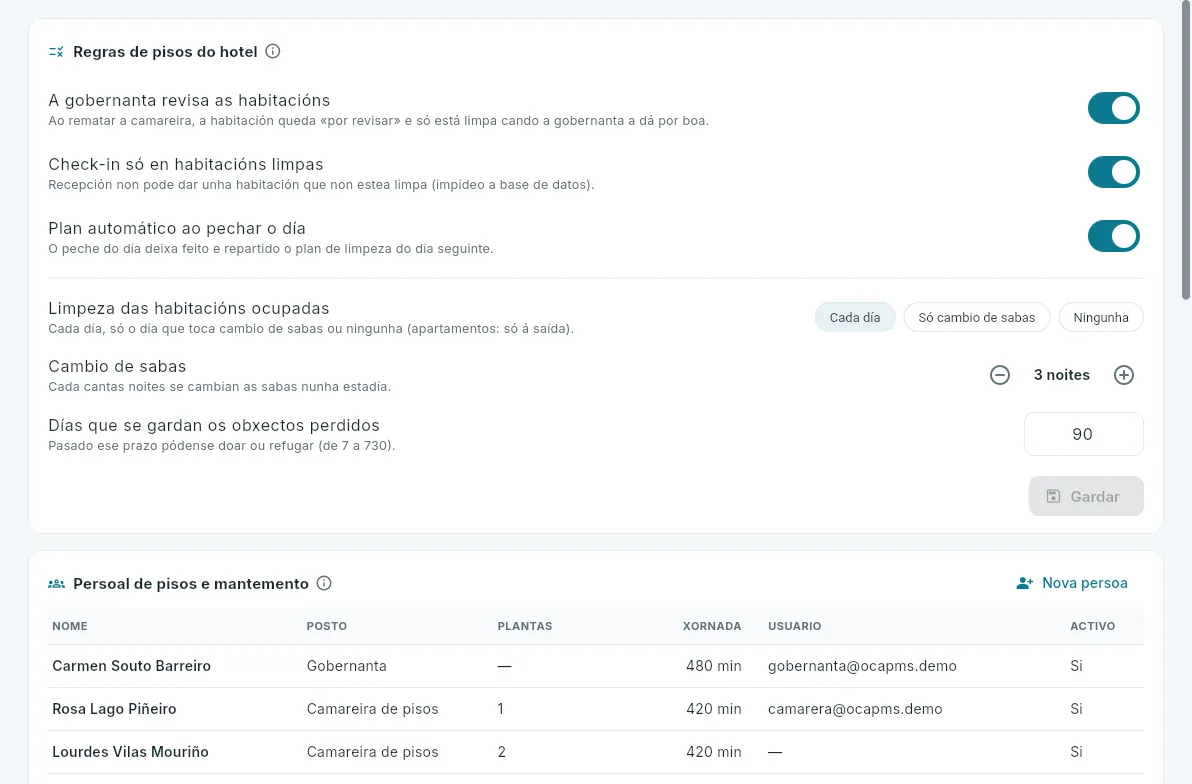
Task: Open the Lourdes Vilas Mouriño staff row
Action: click(x=596, y=752)
